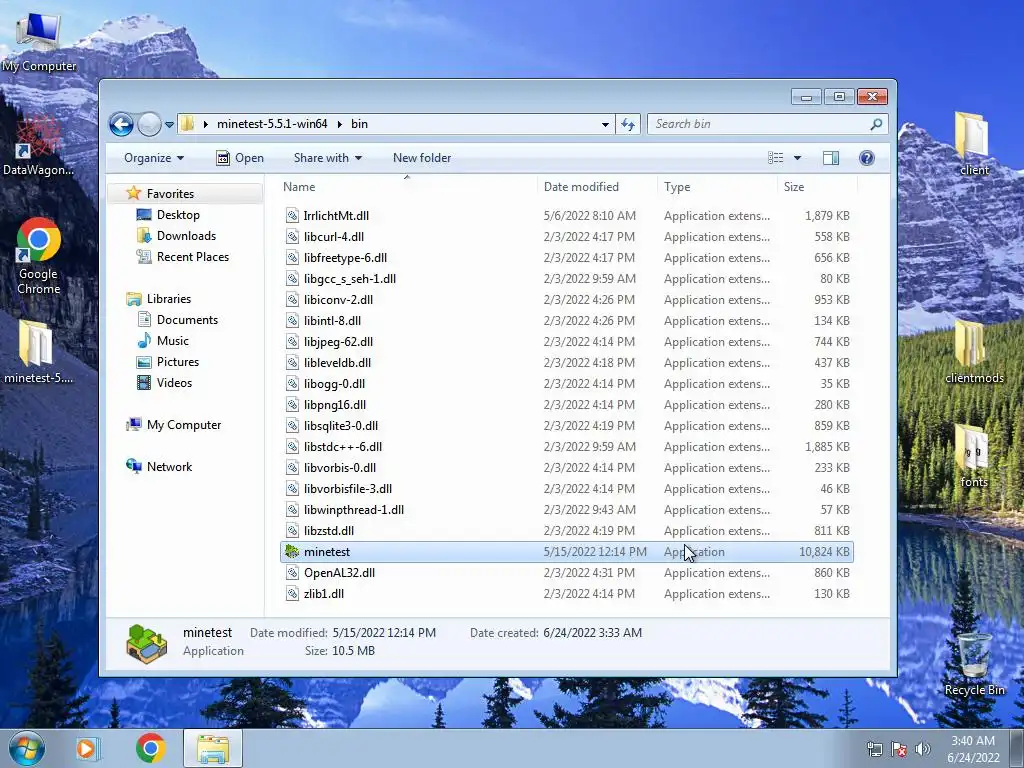1024x768 pixels.
Task: Click file name libvorbisfile-3.dll
Action: click(347, 488)
